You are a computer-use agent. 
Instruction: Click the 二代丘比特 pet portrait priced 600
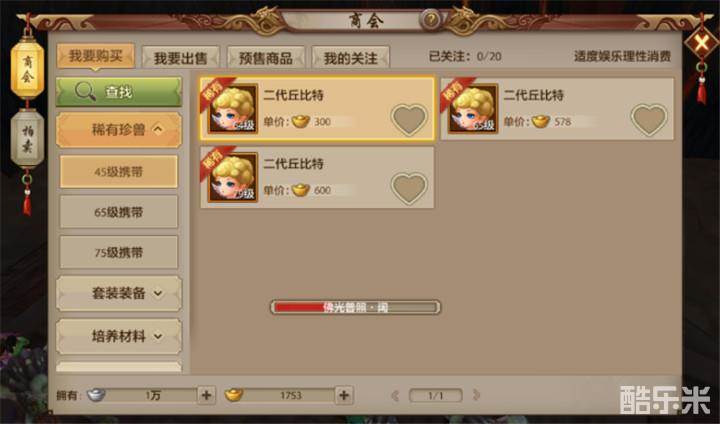coord(233,177)
